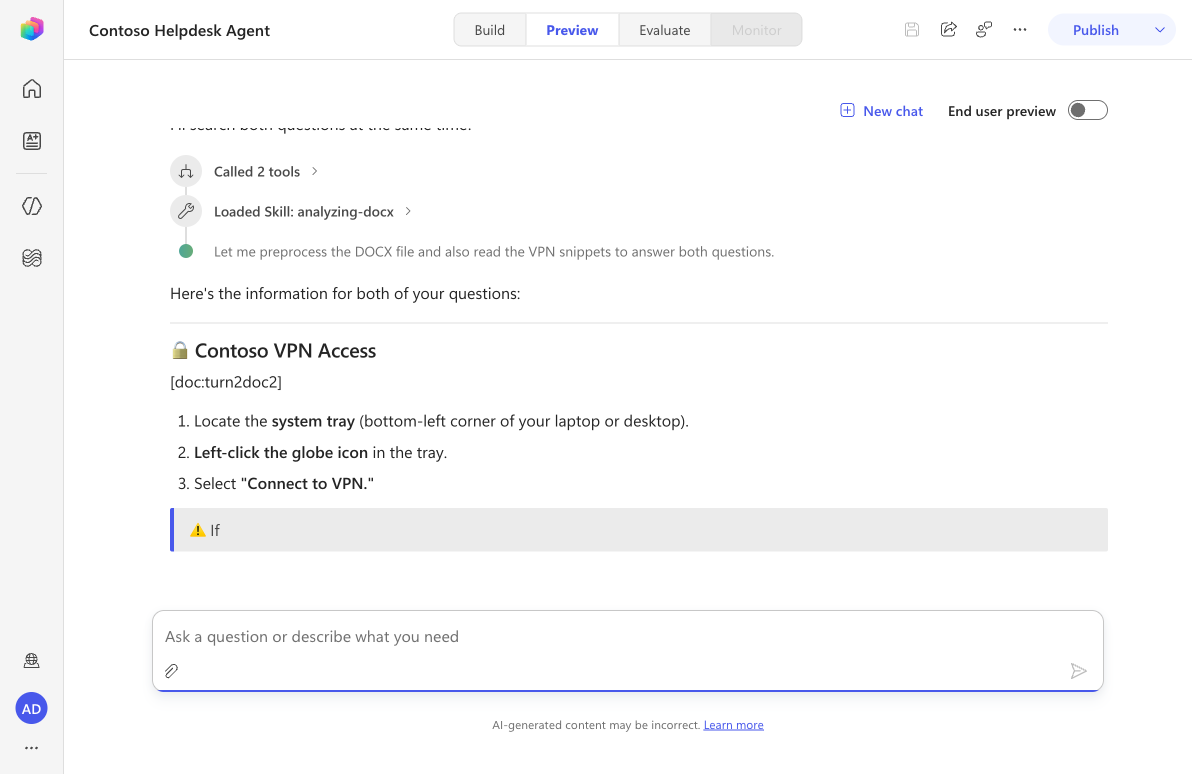1192x774 pixels.
Task: Click the [doc:turn2doc2] citation text
Action: pyautogui.click(x=226, y=382)
